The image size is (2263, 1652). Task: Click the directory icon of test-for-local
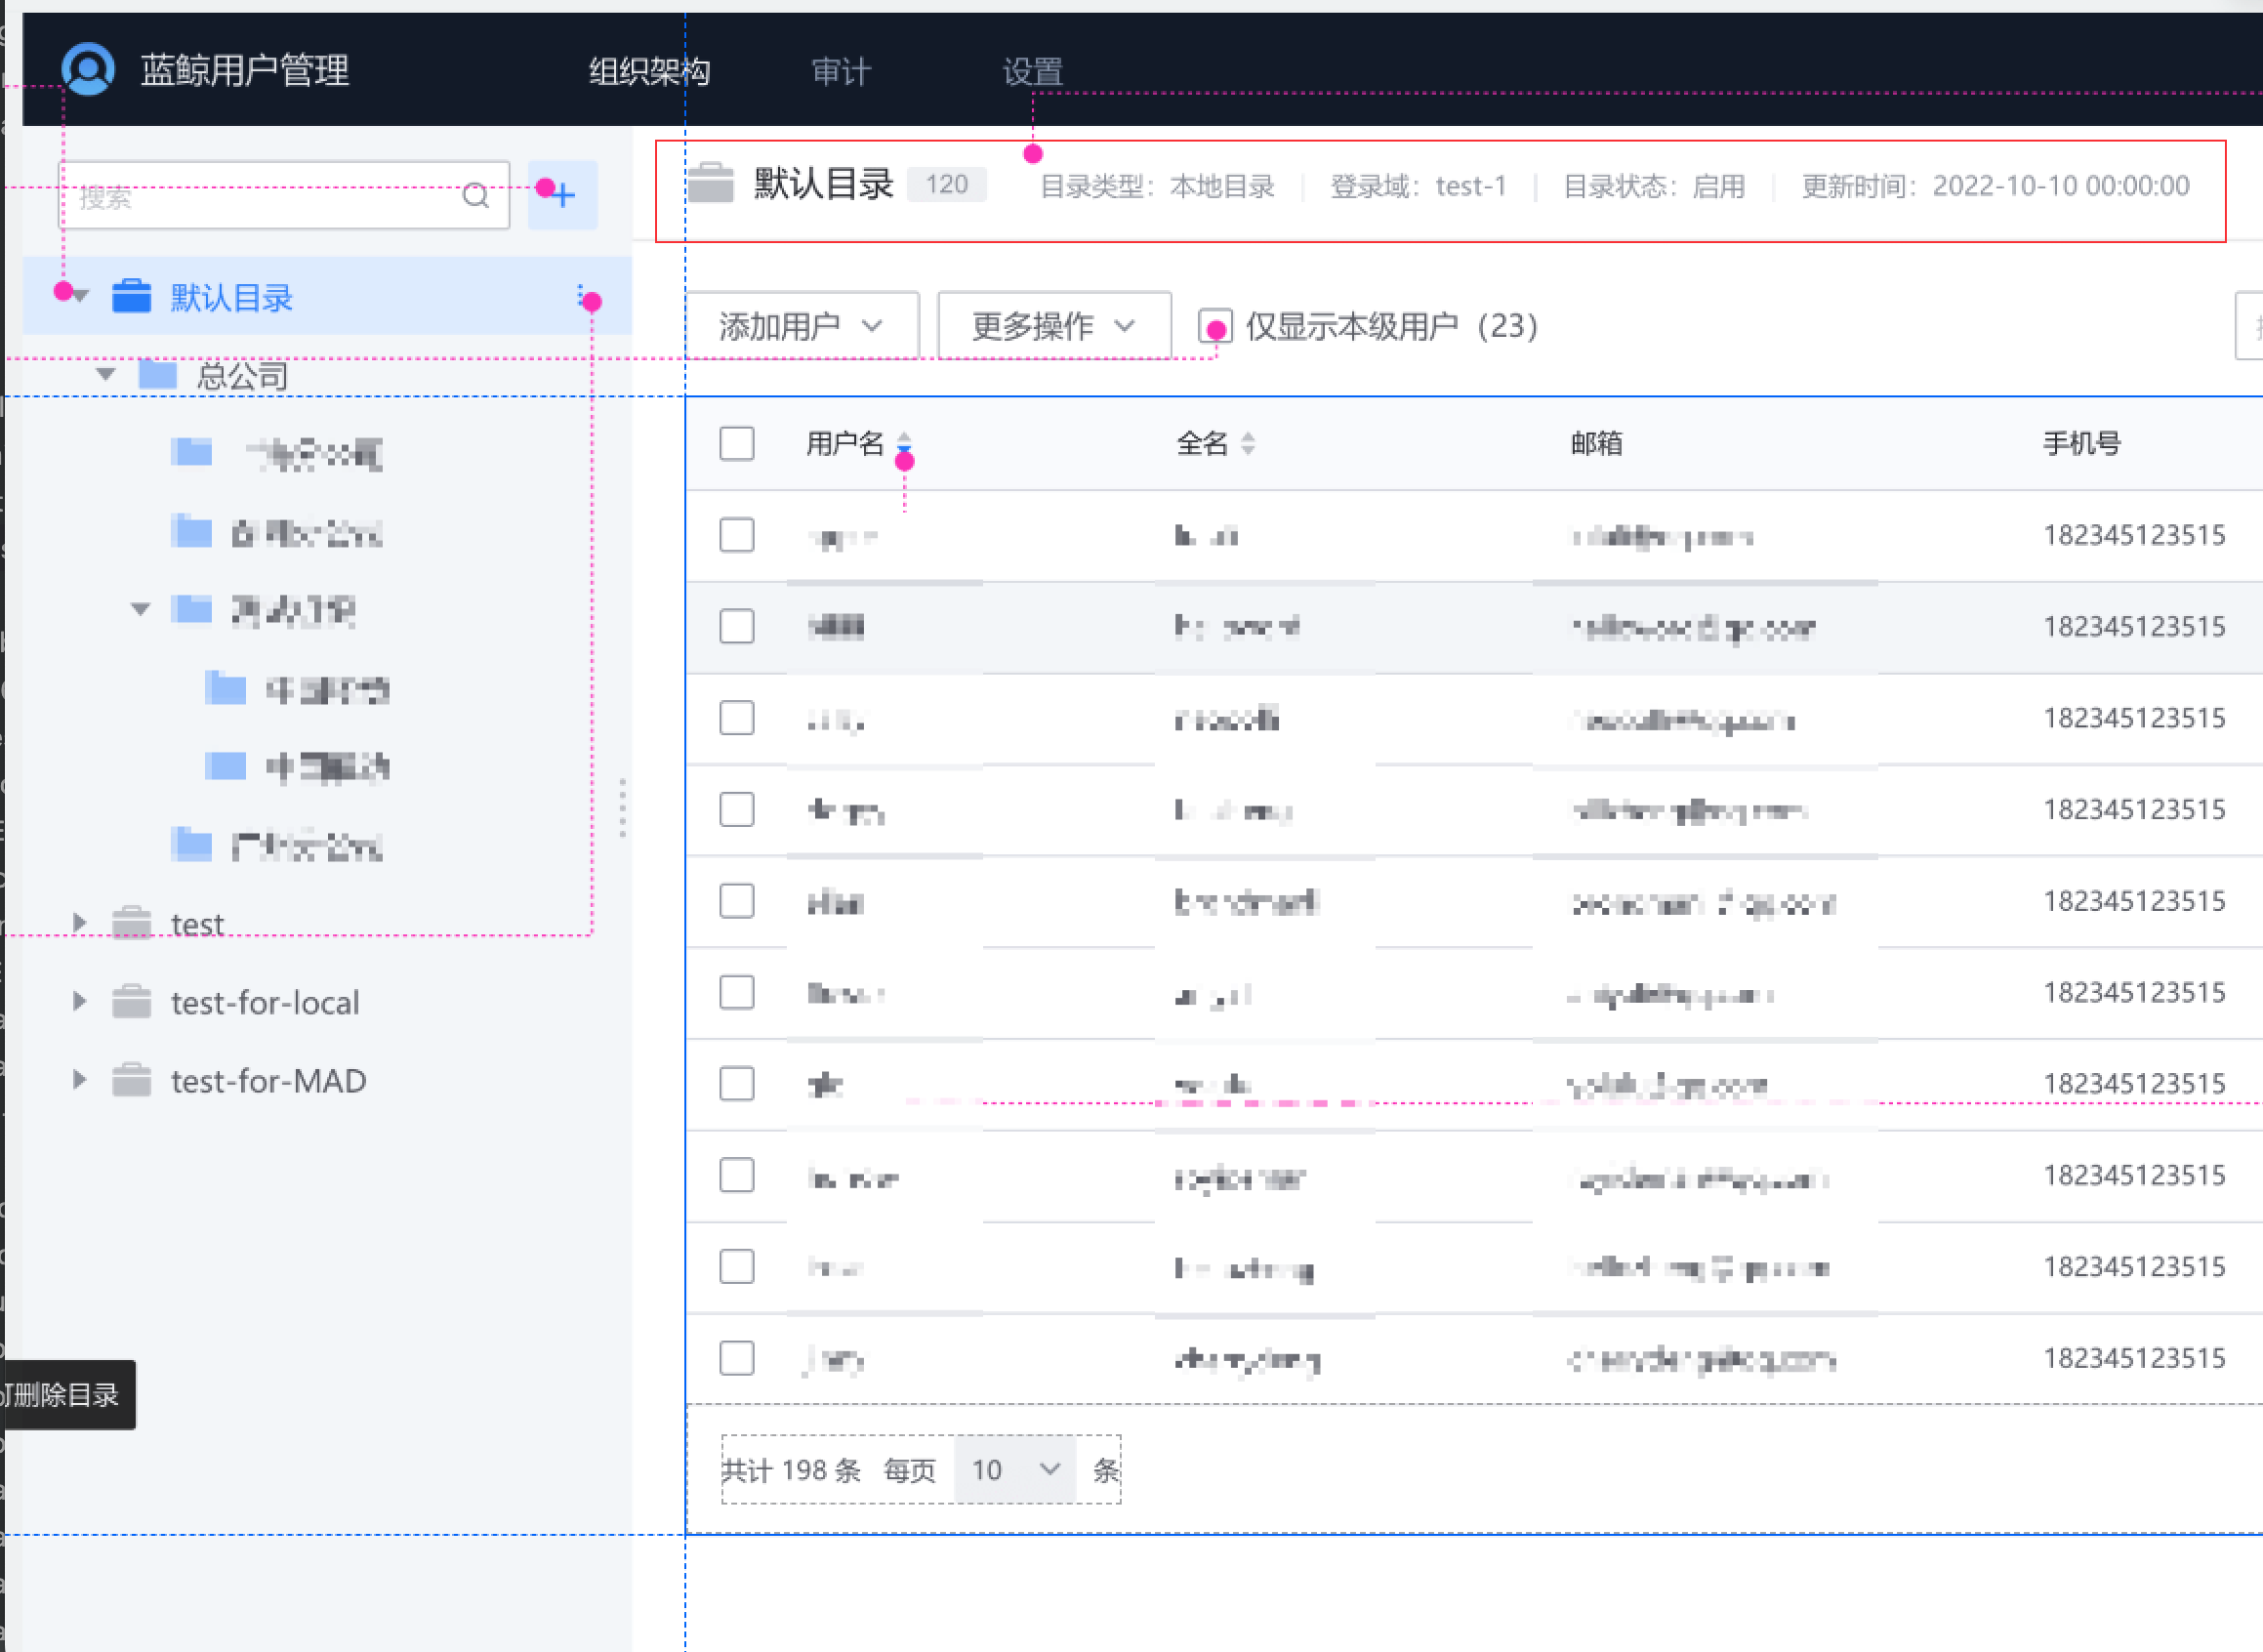point(131,1002)
